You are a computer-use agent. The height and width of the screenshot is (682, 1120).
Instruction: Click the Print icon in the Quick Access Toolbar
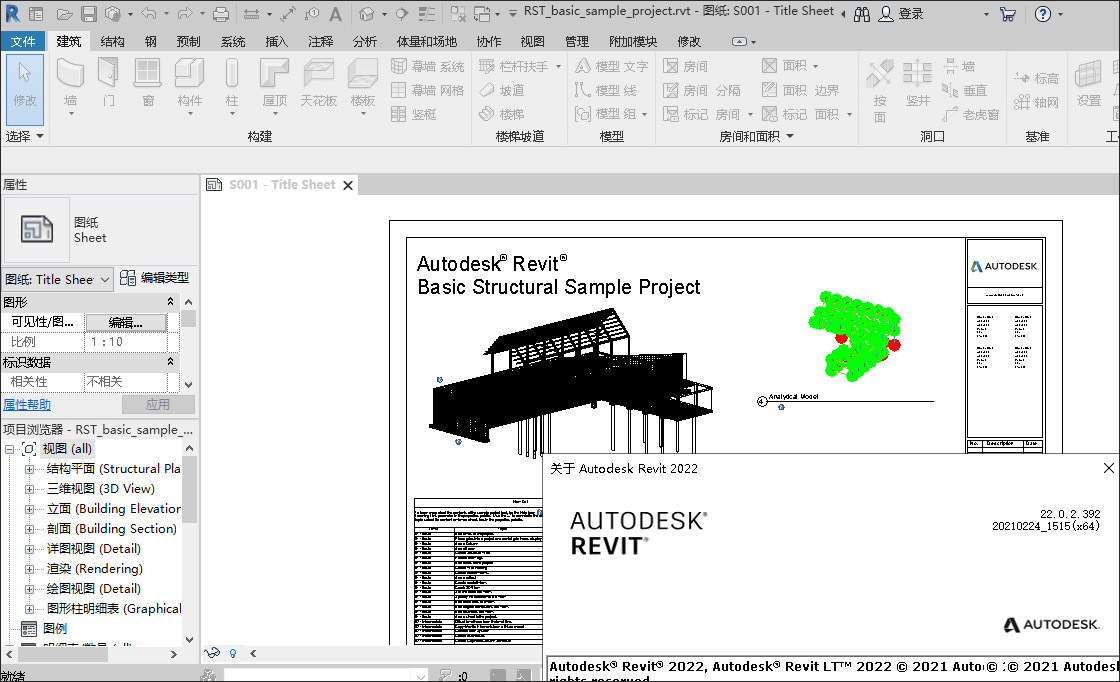[x=220, y=14]
